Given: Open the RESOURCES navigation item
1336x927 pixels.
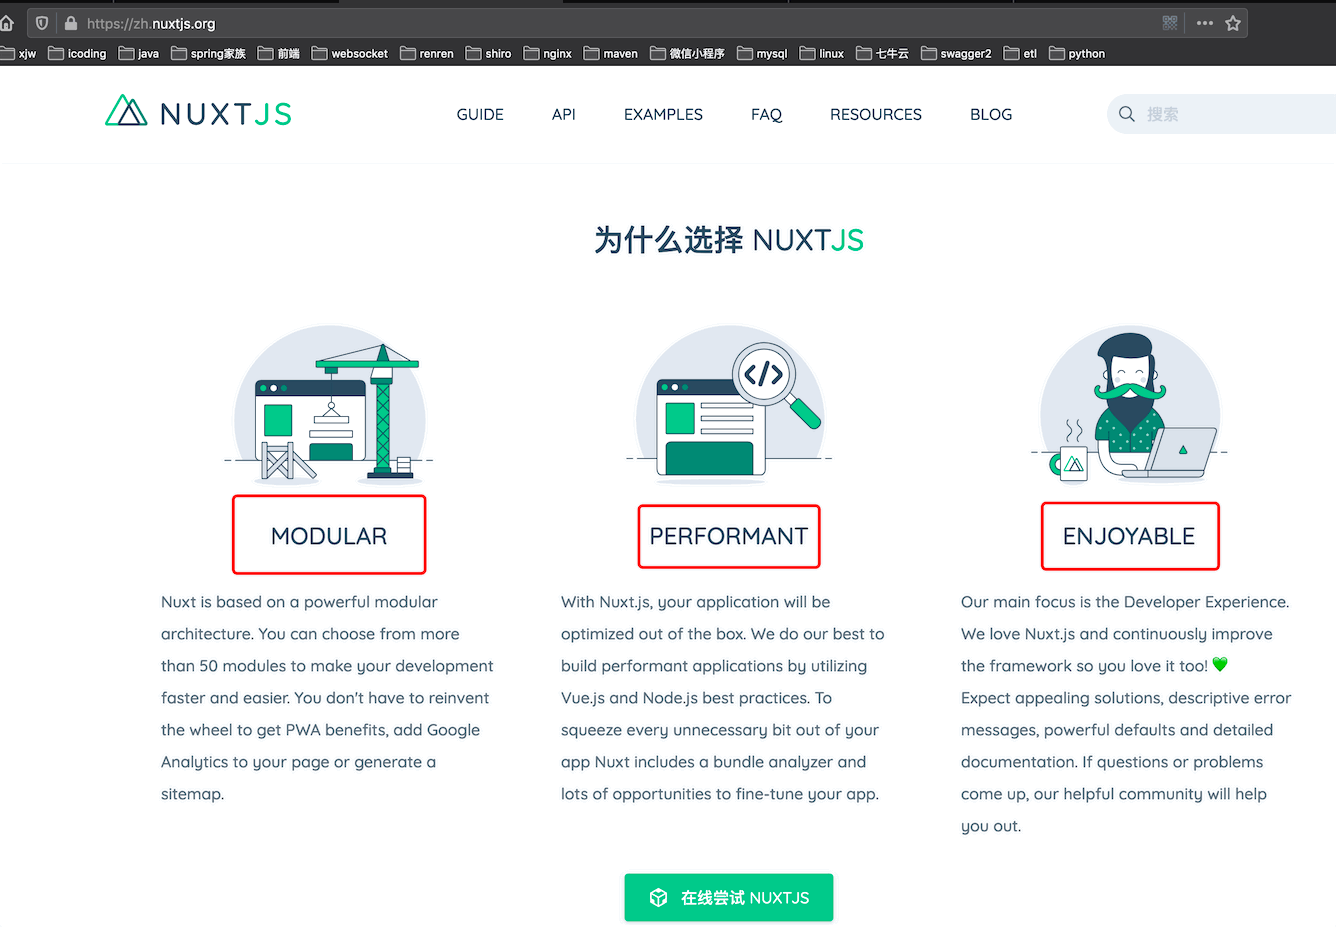Looking at the screenshot, I should tap(876, 114).
